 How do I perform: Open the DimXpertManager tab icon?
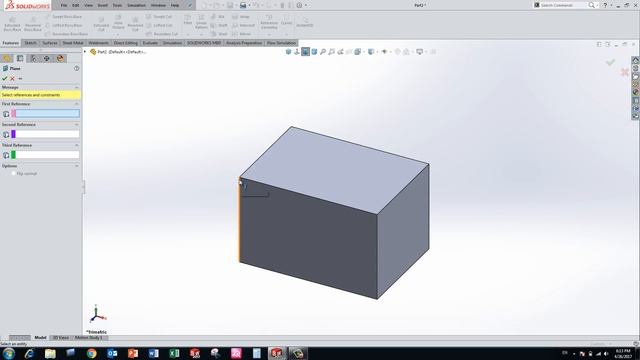click(47, 58)
